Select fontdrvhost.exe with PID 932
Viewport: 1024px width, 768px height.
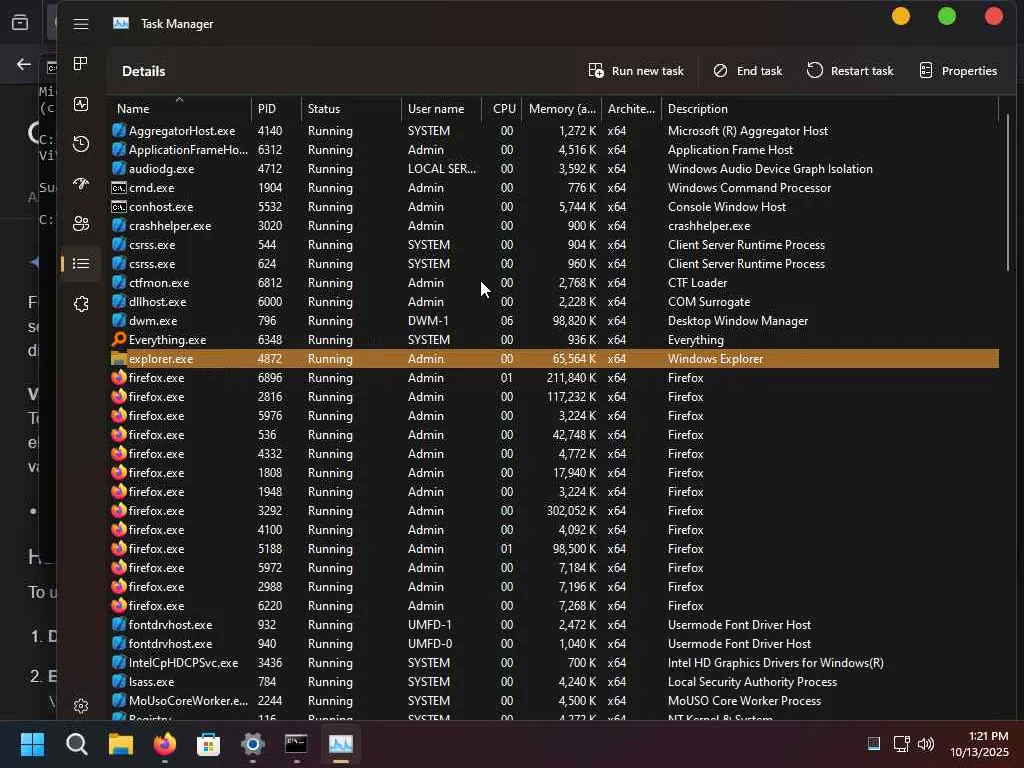pyautogui.click(x=554, y=624)
